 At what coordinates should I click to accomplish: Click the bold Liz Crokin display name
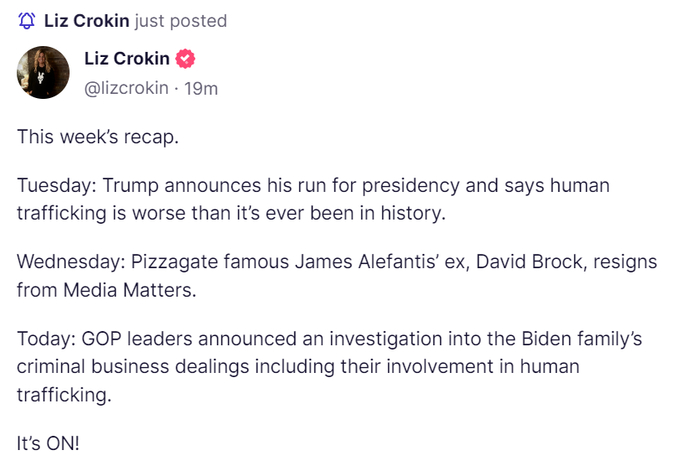click(x=134, y=59)
